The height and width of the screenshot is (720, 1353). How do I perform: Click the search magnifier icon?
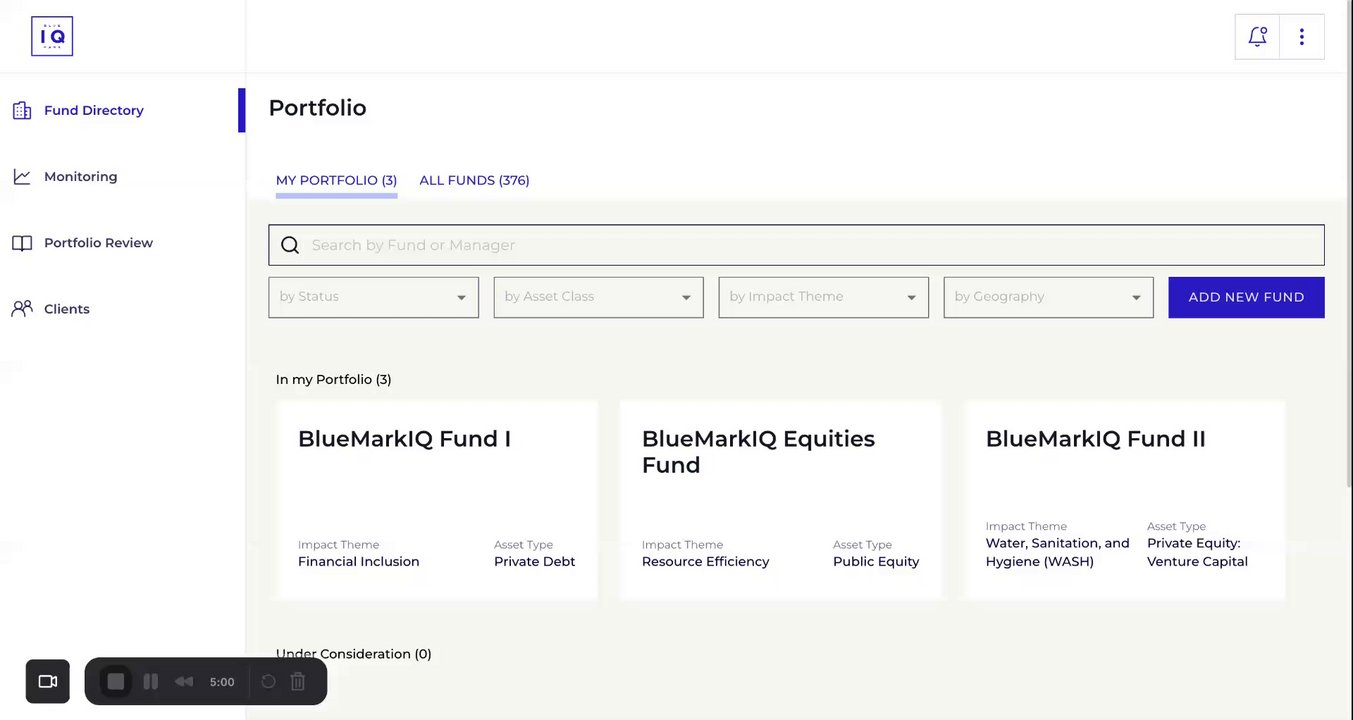290,245
